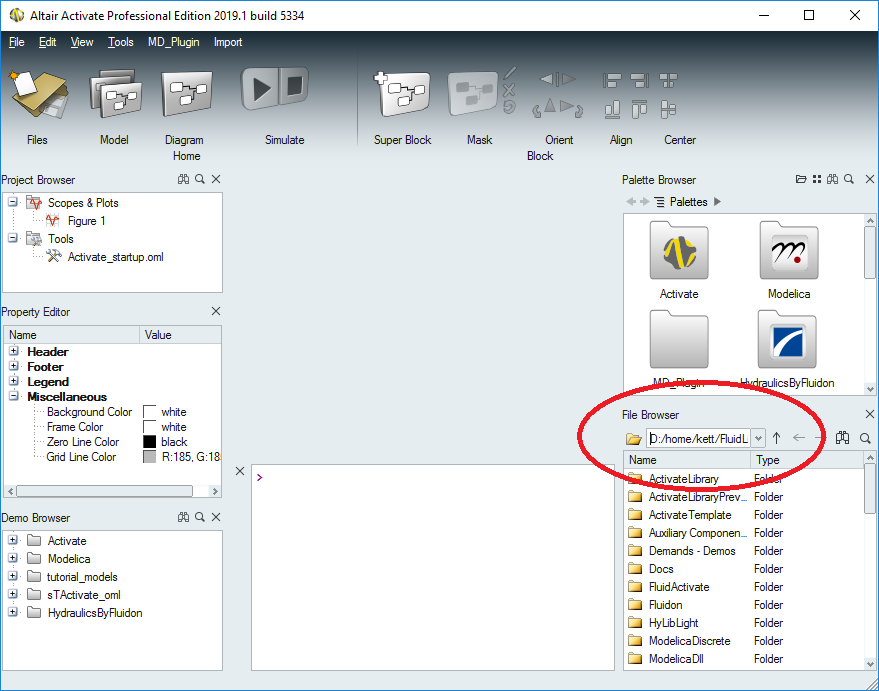Open the Files toolbar icon

pyautogui.click(x=38, y=94)
